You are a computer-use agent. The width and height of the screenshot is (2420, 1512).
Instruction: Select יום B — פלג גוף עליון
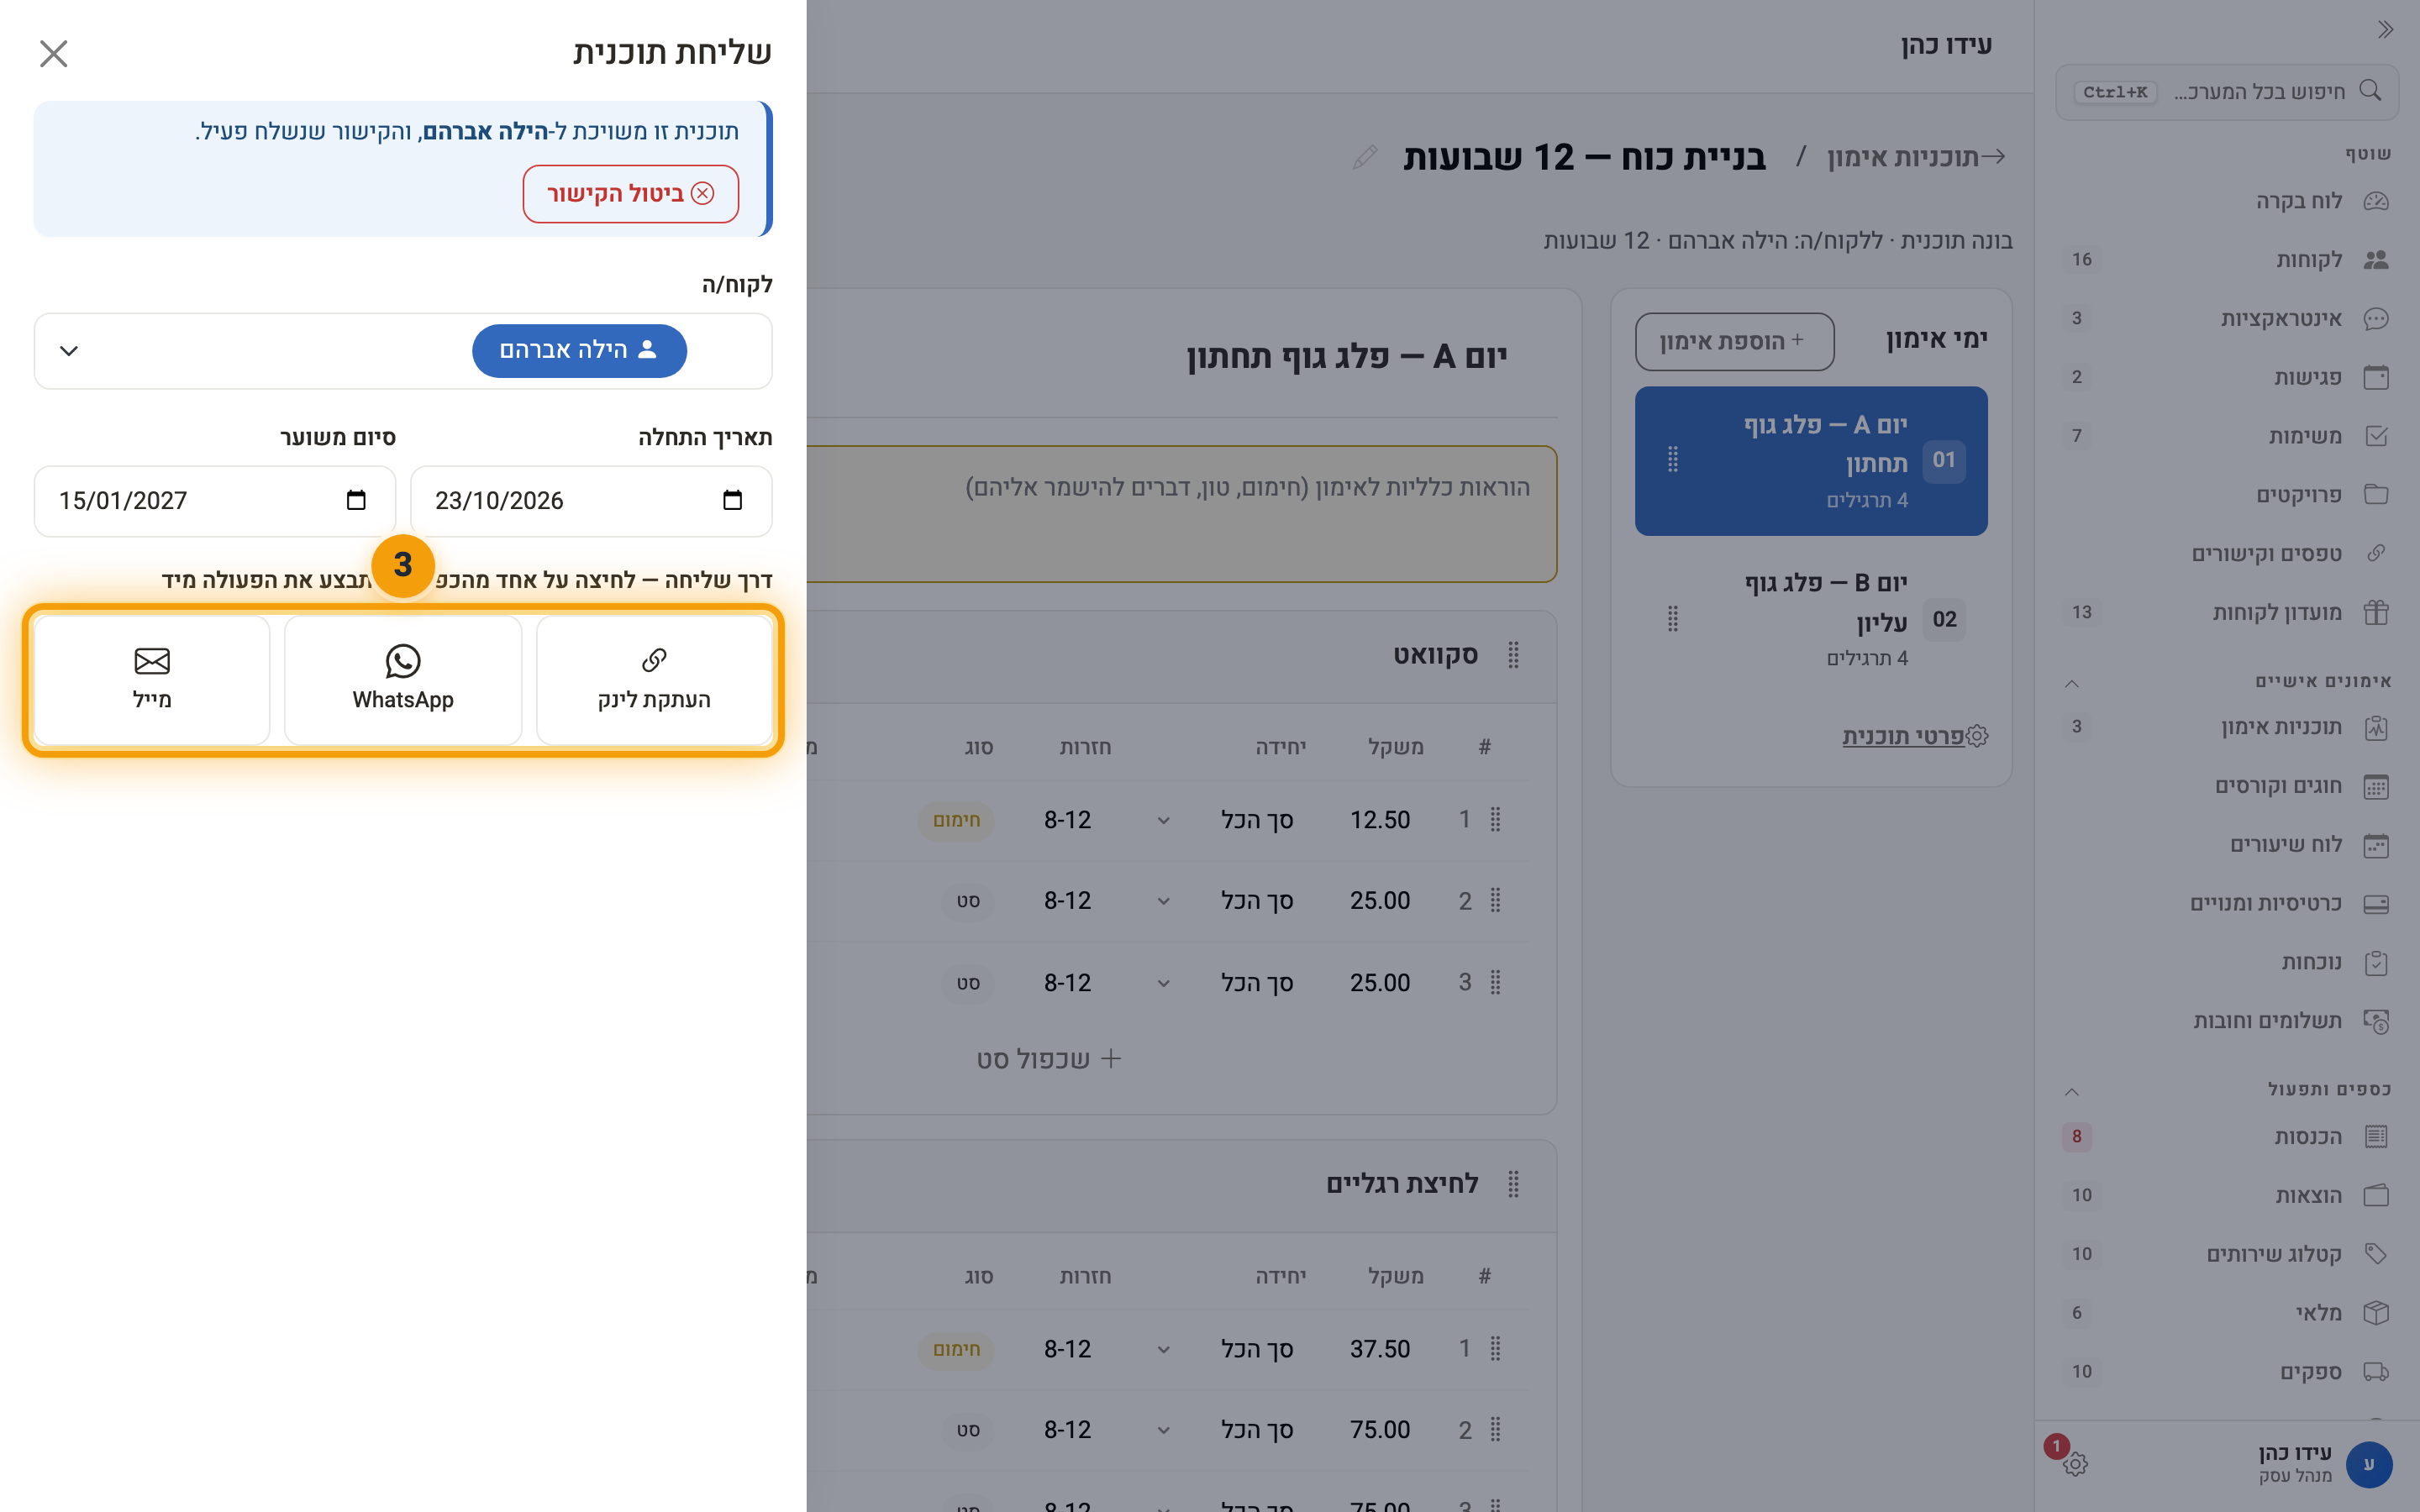pos(1811,619)
